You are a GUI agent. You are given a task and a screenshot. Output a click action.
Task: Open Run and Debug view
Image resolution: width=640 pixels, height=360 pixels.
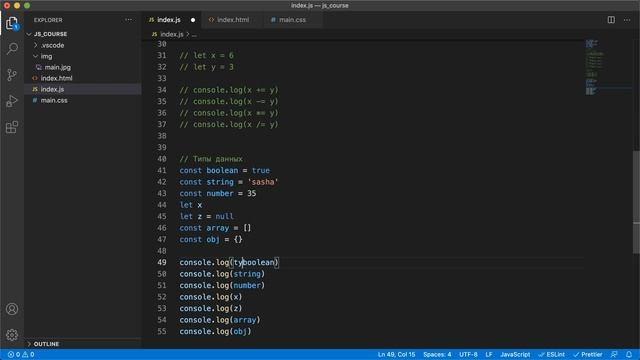(12, 101)
